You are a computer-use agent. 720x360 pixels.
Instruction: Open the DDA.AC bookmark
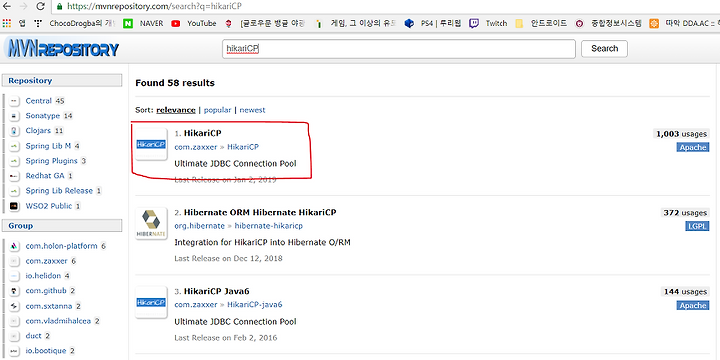click(684, 23)
